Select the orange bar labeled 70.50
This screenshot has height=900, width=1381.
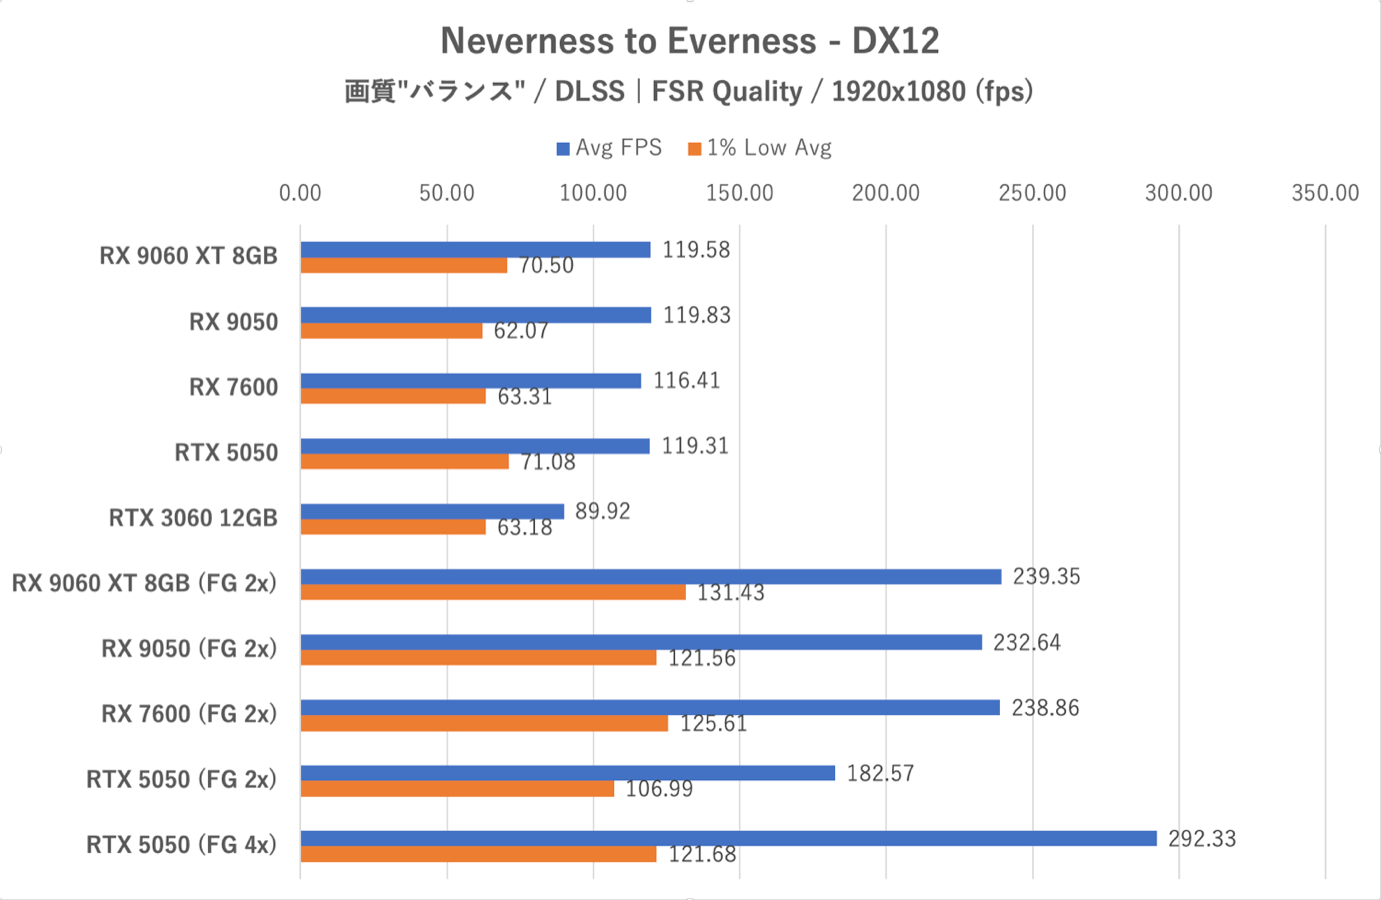404,266
